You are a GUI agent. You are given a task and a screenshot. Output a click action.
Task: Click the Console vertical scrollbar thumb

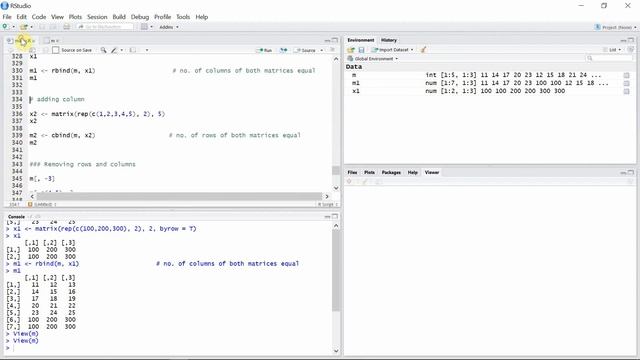click(336, 271)
